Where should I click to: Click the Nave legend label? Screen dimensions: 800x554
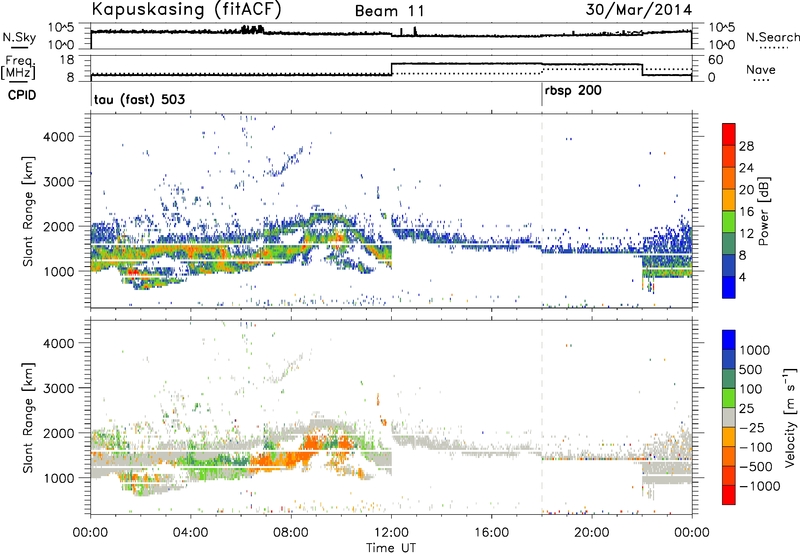pyautogui.click(x=761, y=69)
